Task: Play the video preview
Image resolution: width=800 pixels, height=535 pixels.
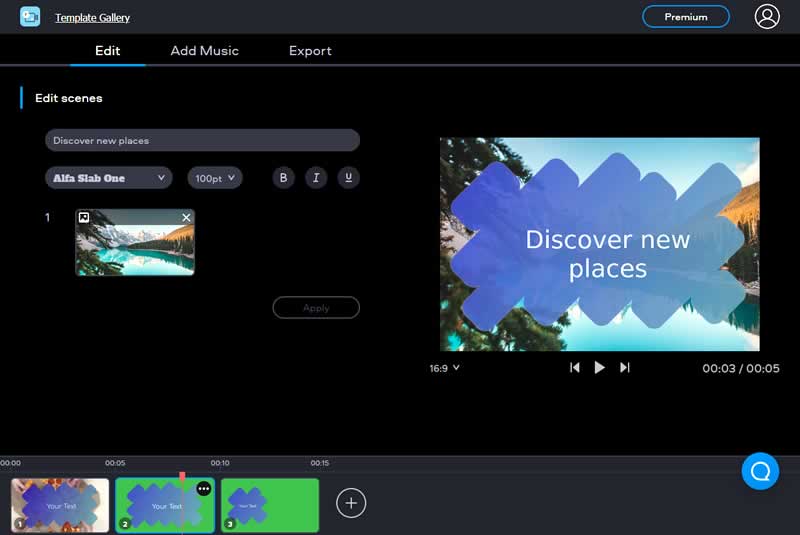Action: pos(599,368)
